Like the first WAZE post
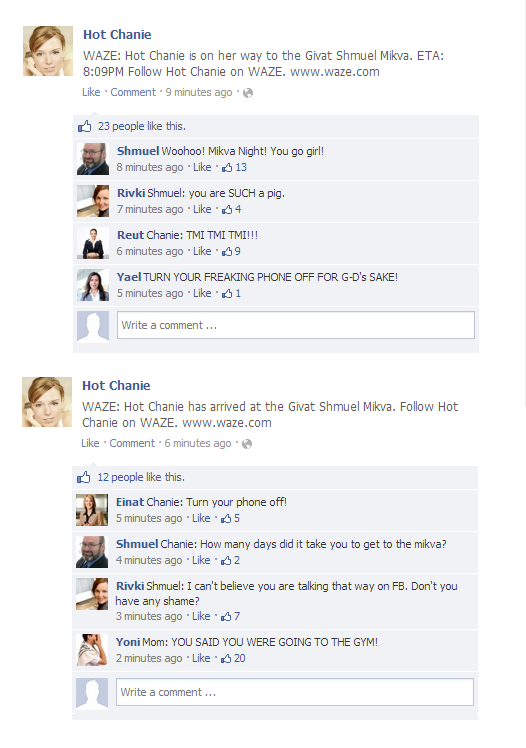The image size is (526, 748). tap(91, 92)
